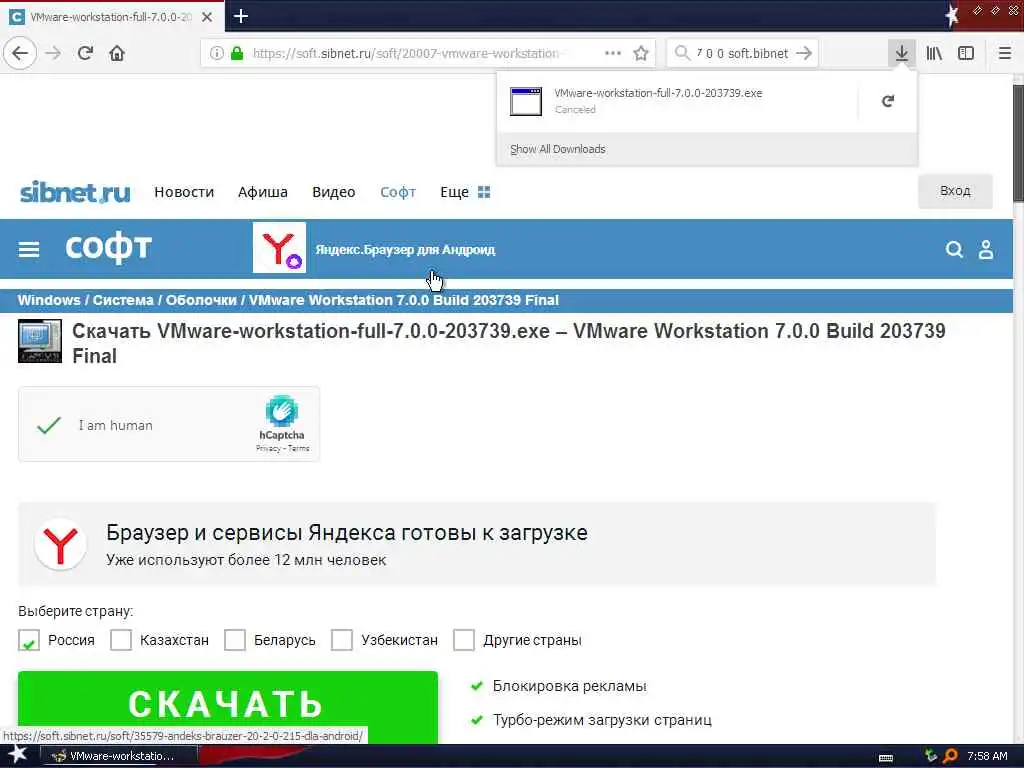Open hCaptcha Terms link
1024x768 pixels.
298,448
